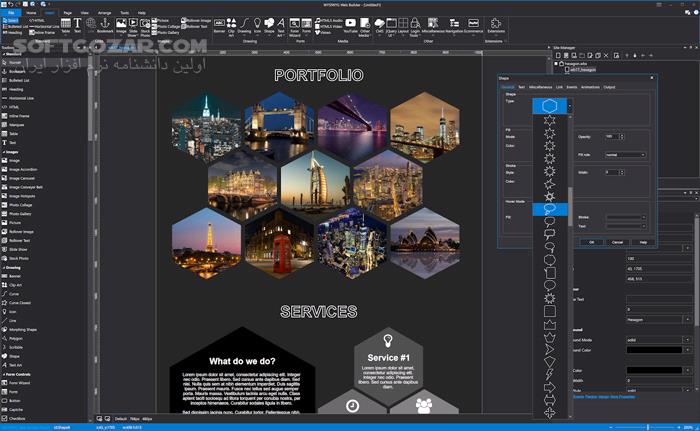Open the File menu
This screenshot has height=431, width=700.
point(11,13)
